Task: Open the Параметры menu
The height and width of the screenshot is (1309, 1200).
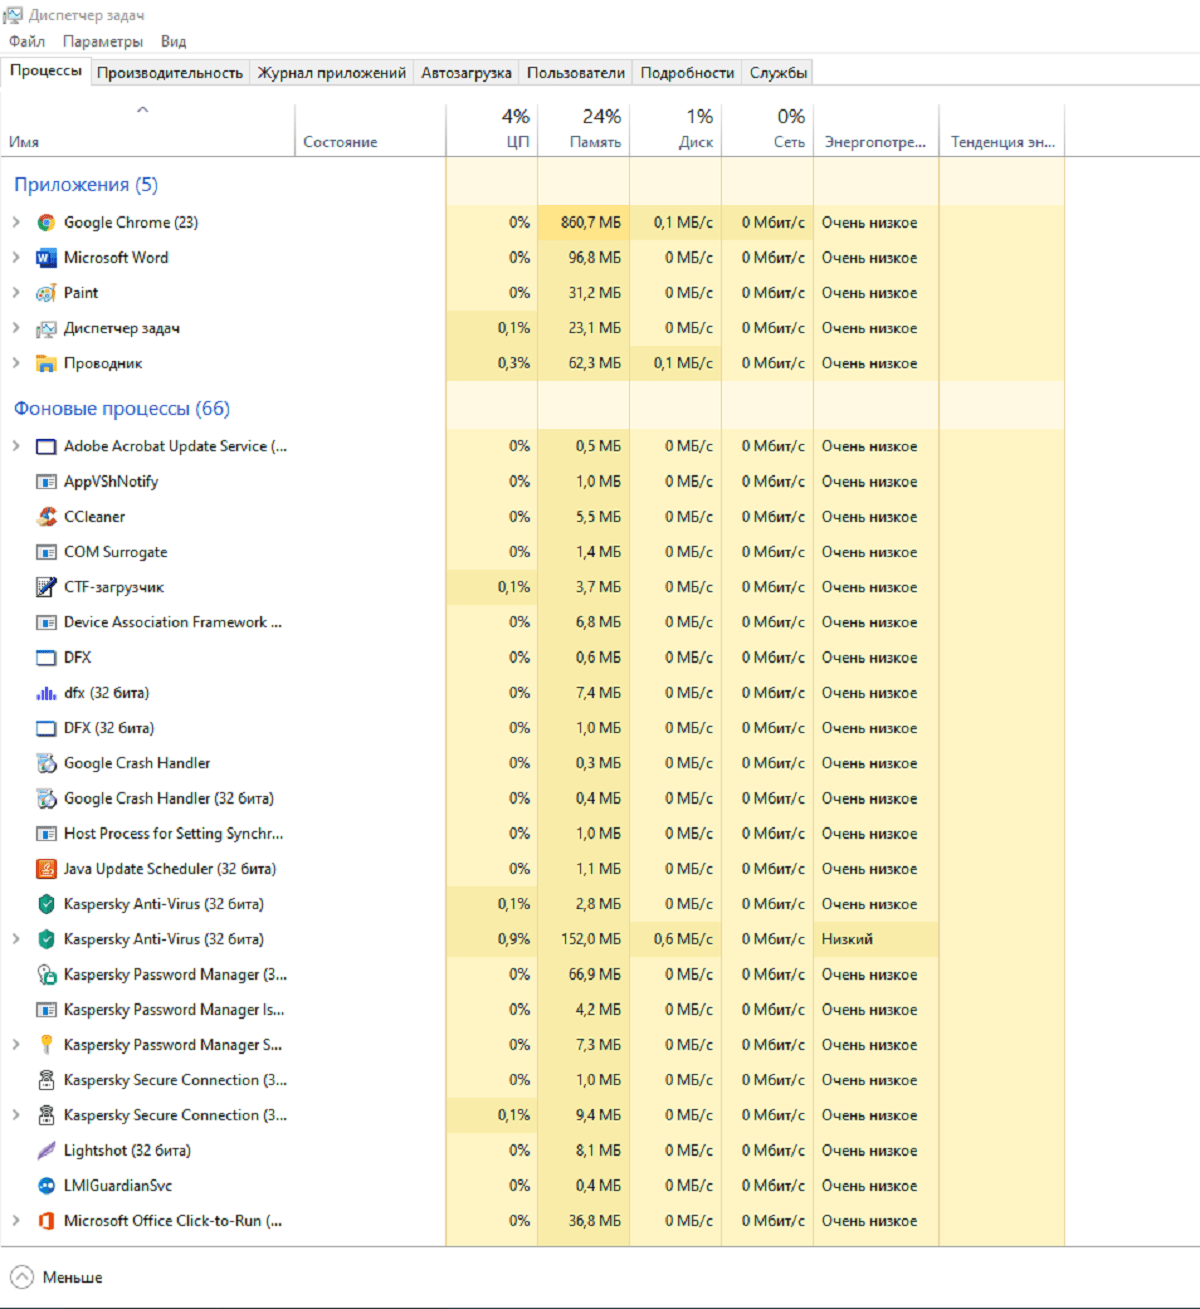Action: [x=103, y=41]
